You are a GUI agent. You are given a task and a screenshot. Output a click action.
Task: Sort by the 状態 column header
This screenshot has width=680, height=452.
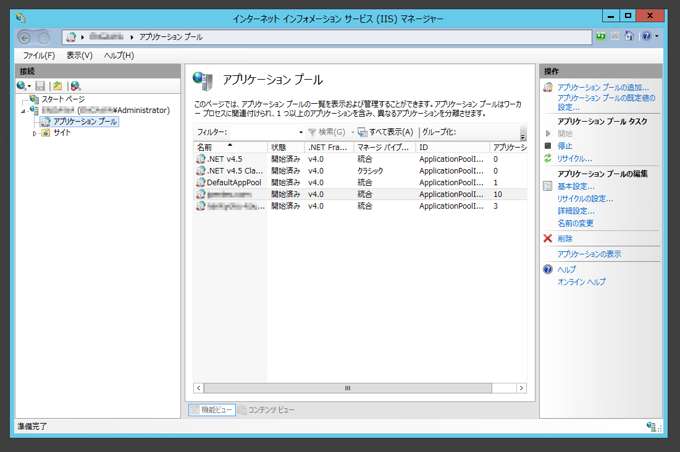click(286, 147)
